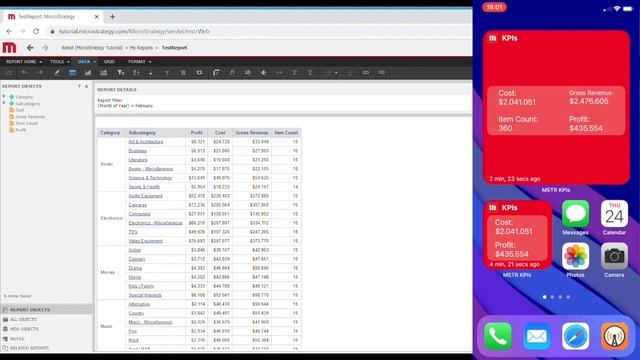Tap the small MSTR KPIs widget
This screenshot has width=640, height=360.
[x=517, y=234]
